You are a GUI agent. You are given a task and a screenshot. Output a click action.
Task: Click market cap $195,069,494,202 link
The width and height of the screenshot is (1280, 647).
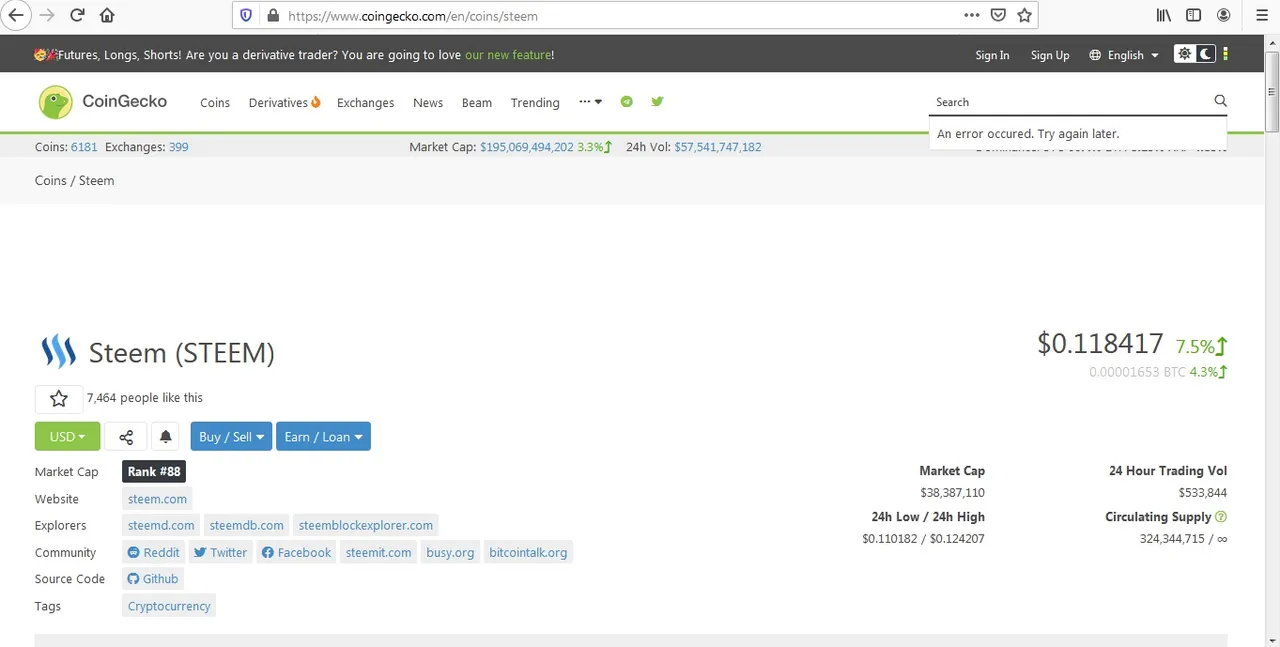pos(527,147)
